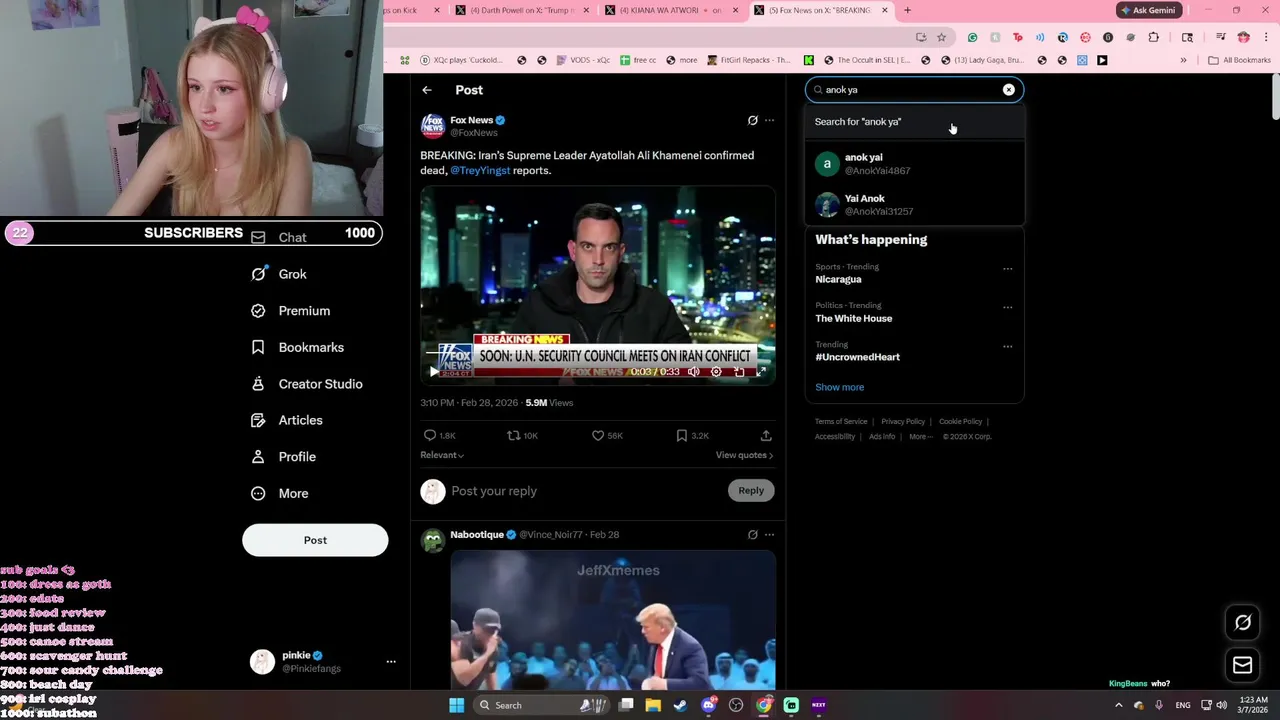The height and width of the screenshot is (720, 1280).
Task: Open Profile in sidebar
Action: pos(284,457)
